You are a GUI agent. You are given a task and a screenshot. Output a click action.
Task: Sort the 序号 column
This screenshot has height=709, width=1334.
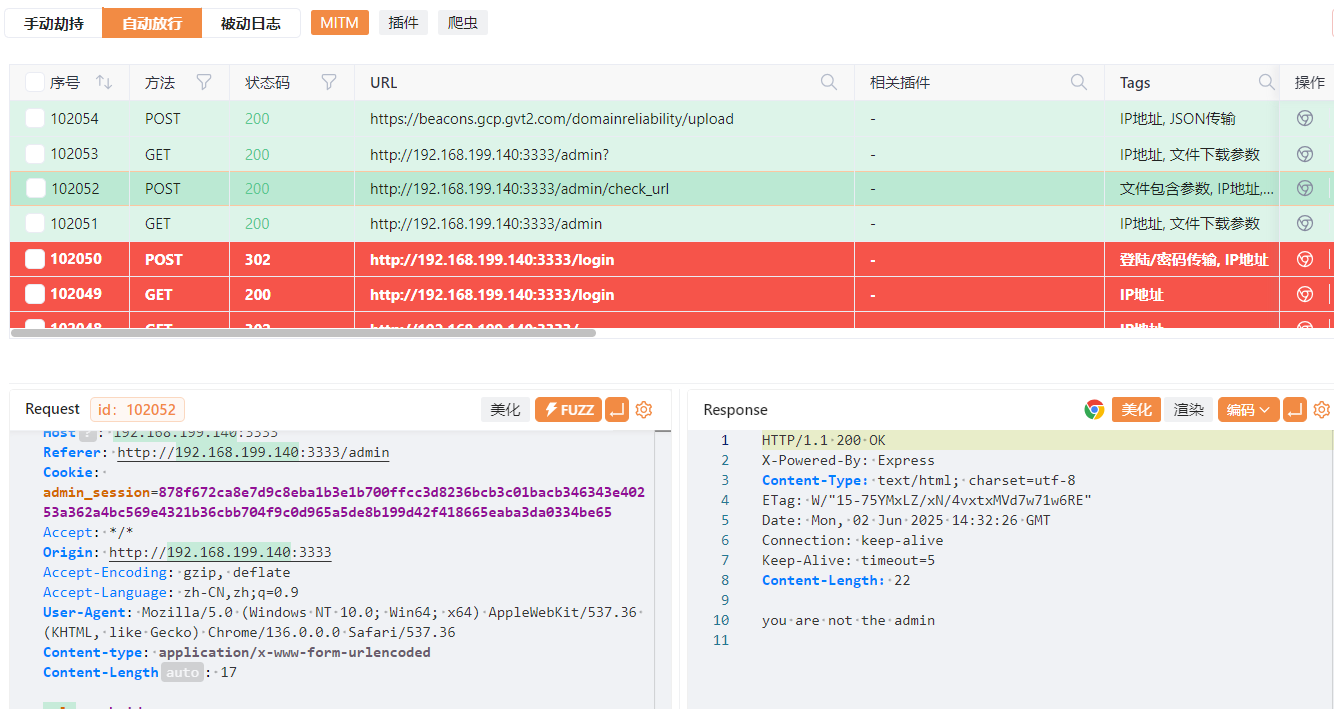coord(104,83)
